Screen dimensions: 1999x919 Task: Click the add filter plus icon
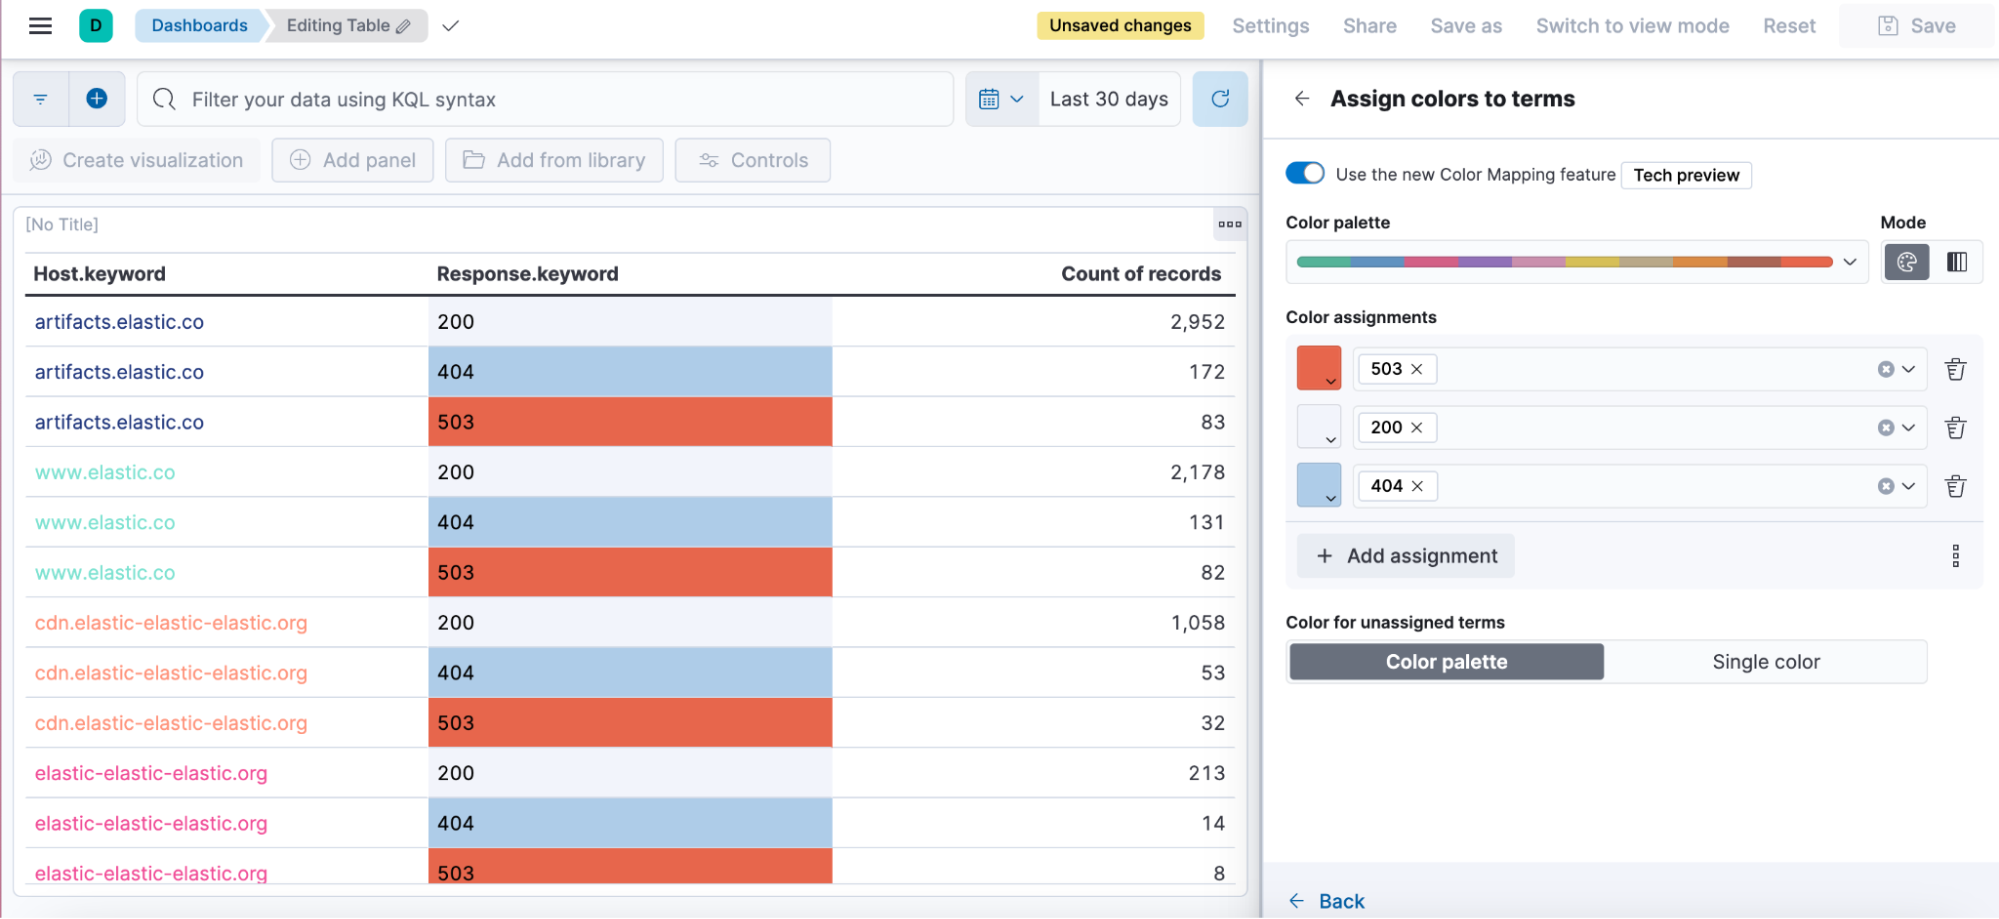[x=97, y=98]
